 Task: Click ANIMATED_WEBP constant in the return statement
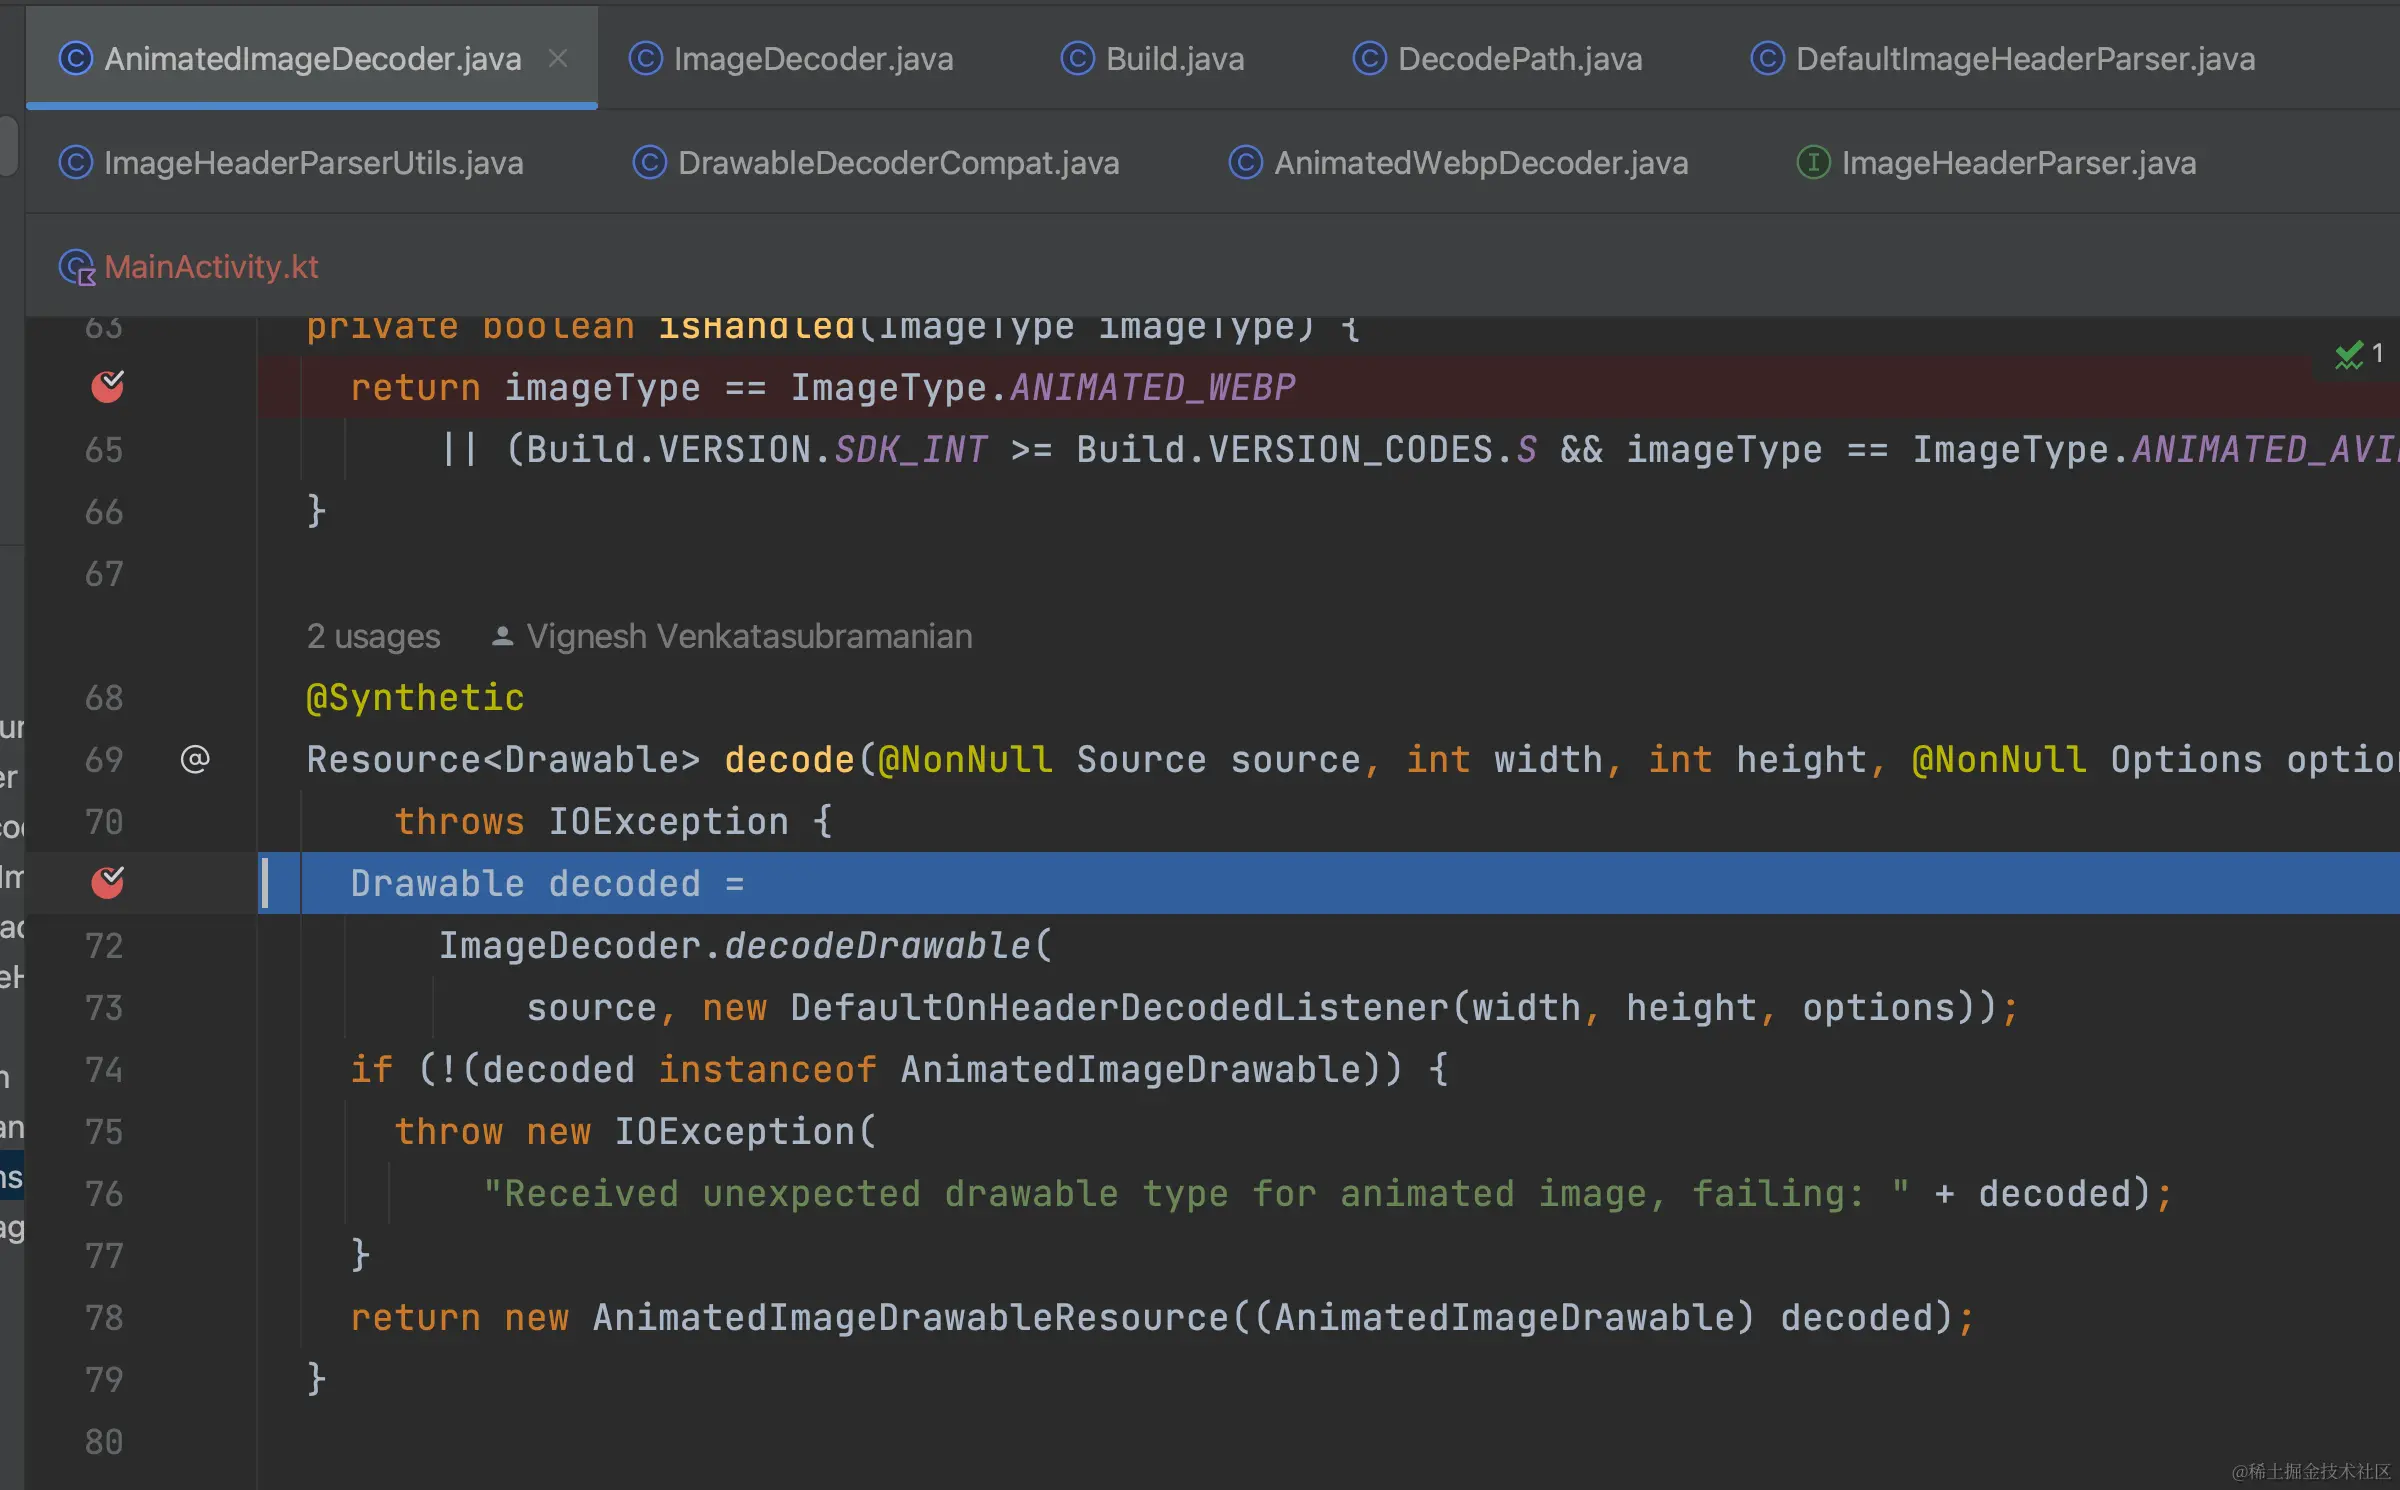[x=1153, y=388]
